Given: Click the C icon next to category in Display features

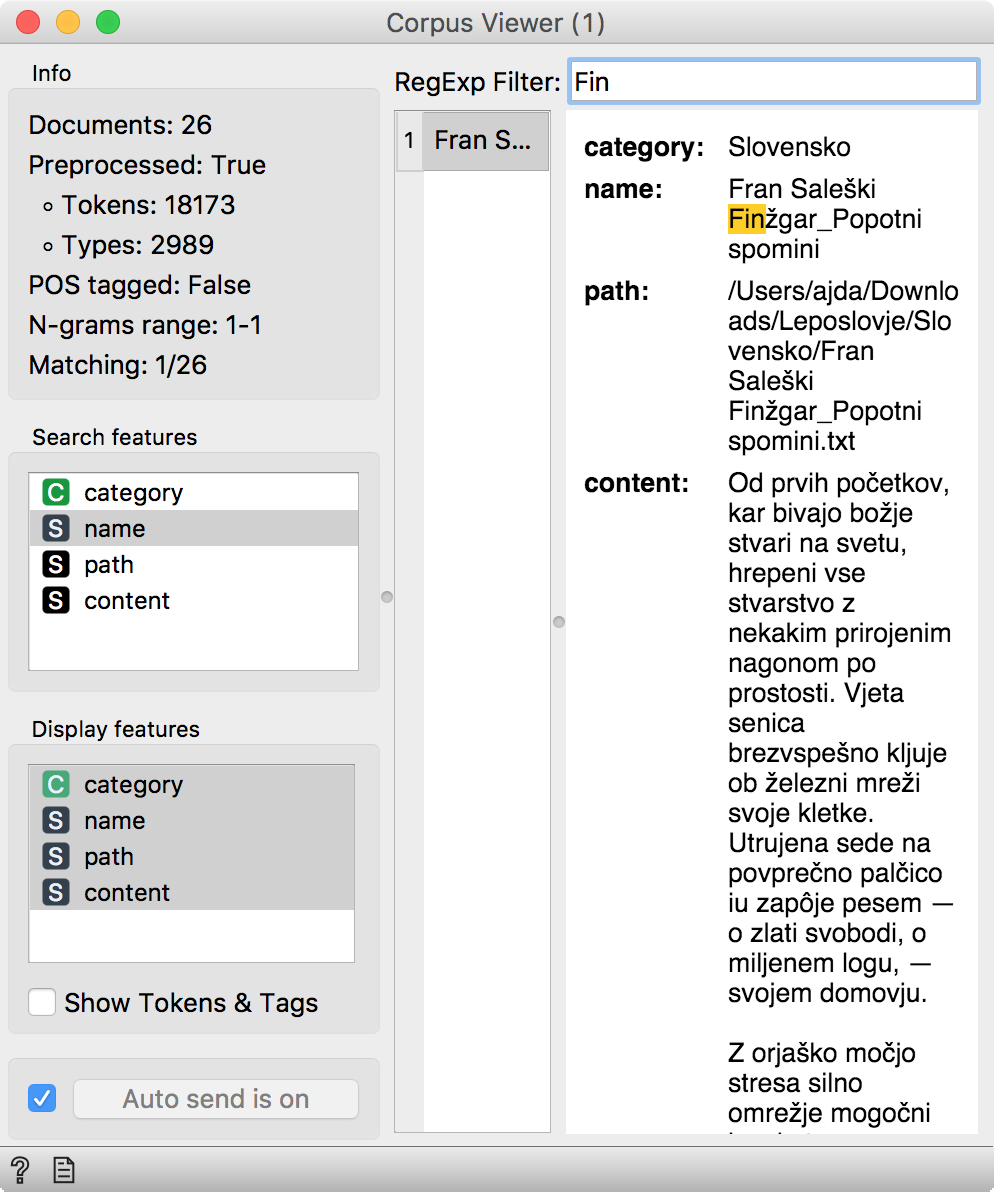Looking at the screenshot, I should [x=56, y=785].
